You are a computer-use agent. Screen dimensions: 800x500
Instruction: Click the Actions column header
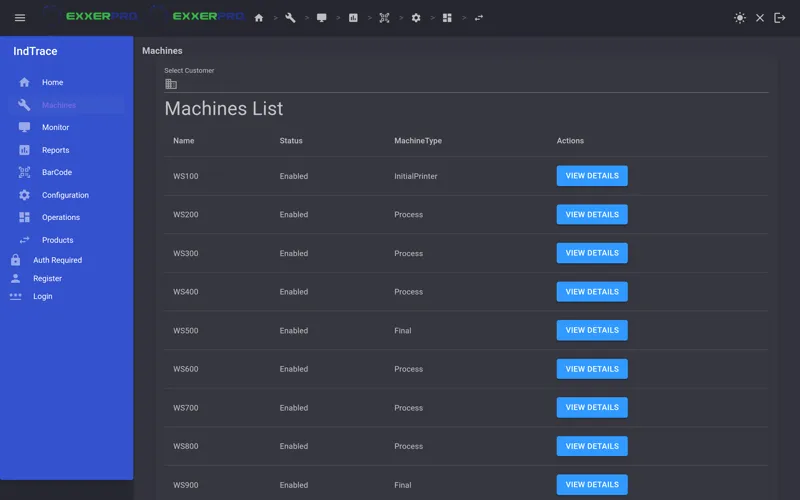tap(570, 141)
